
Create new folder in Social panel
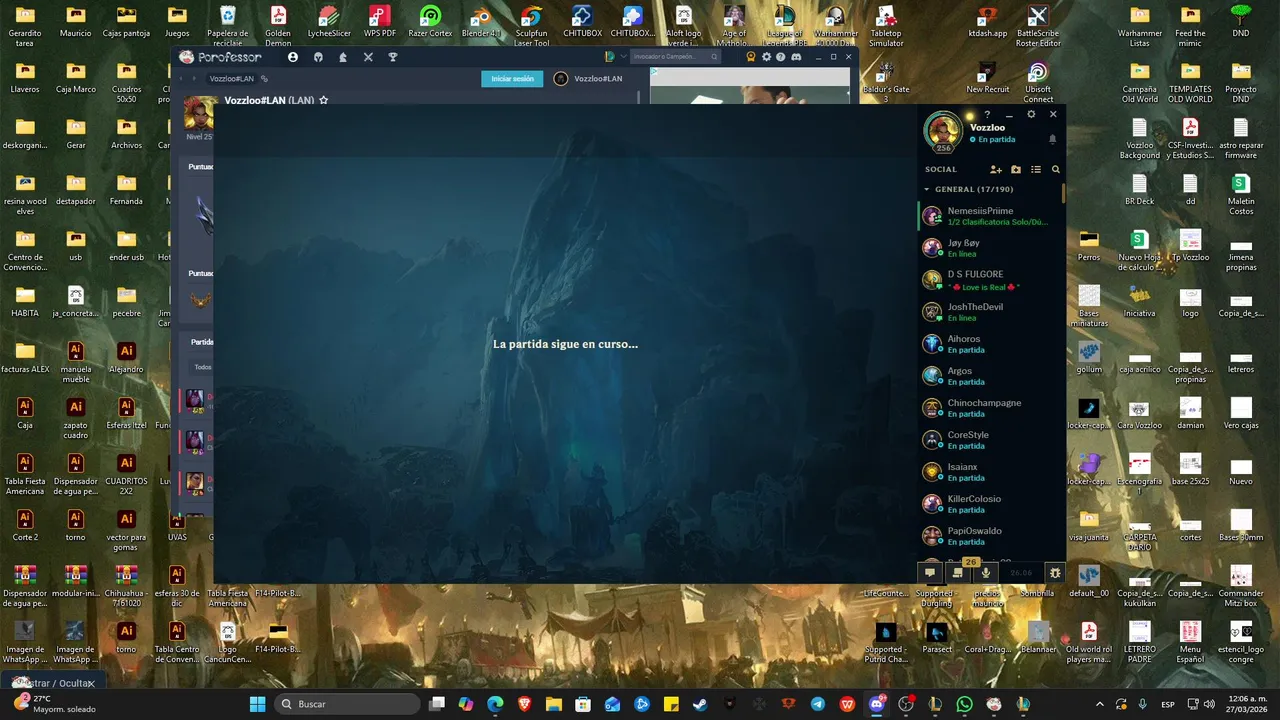1016,170
